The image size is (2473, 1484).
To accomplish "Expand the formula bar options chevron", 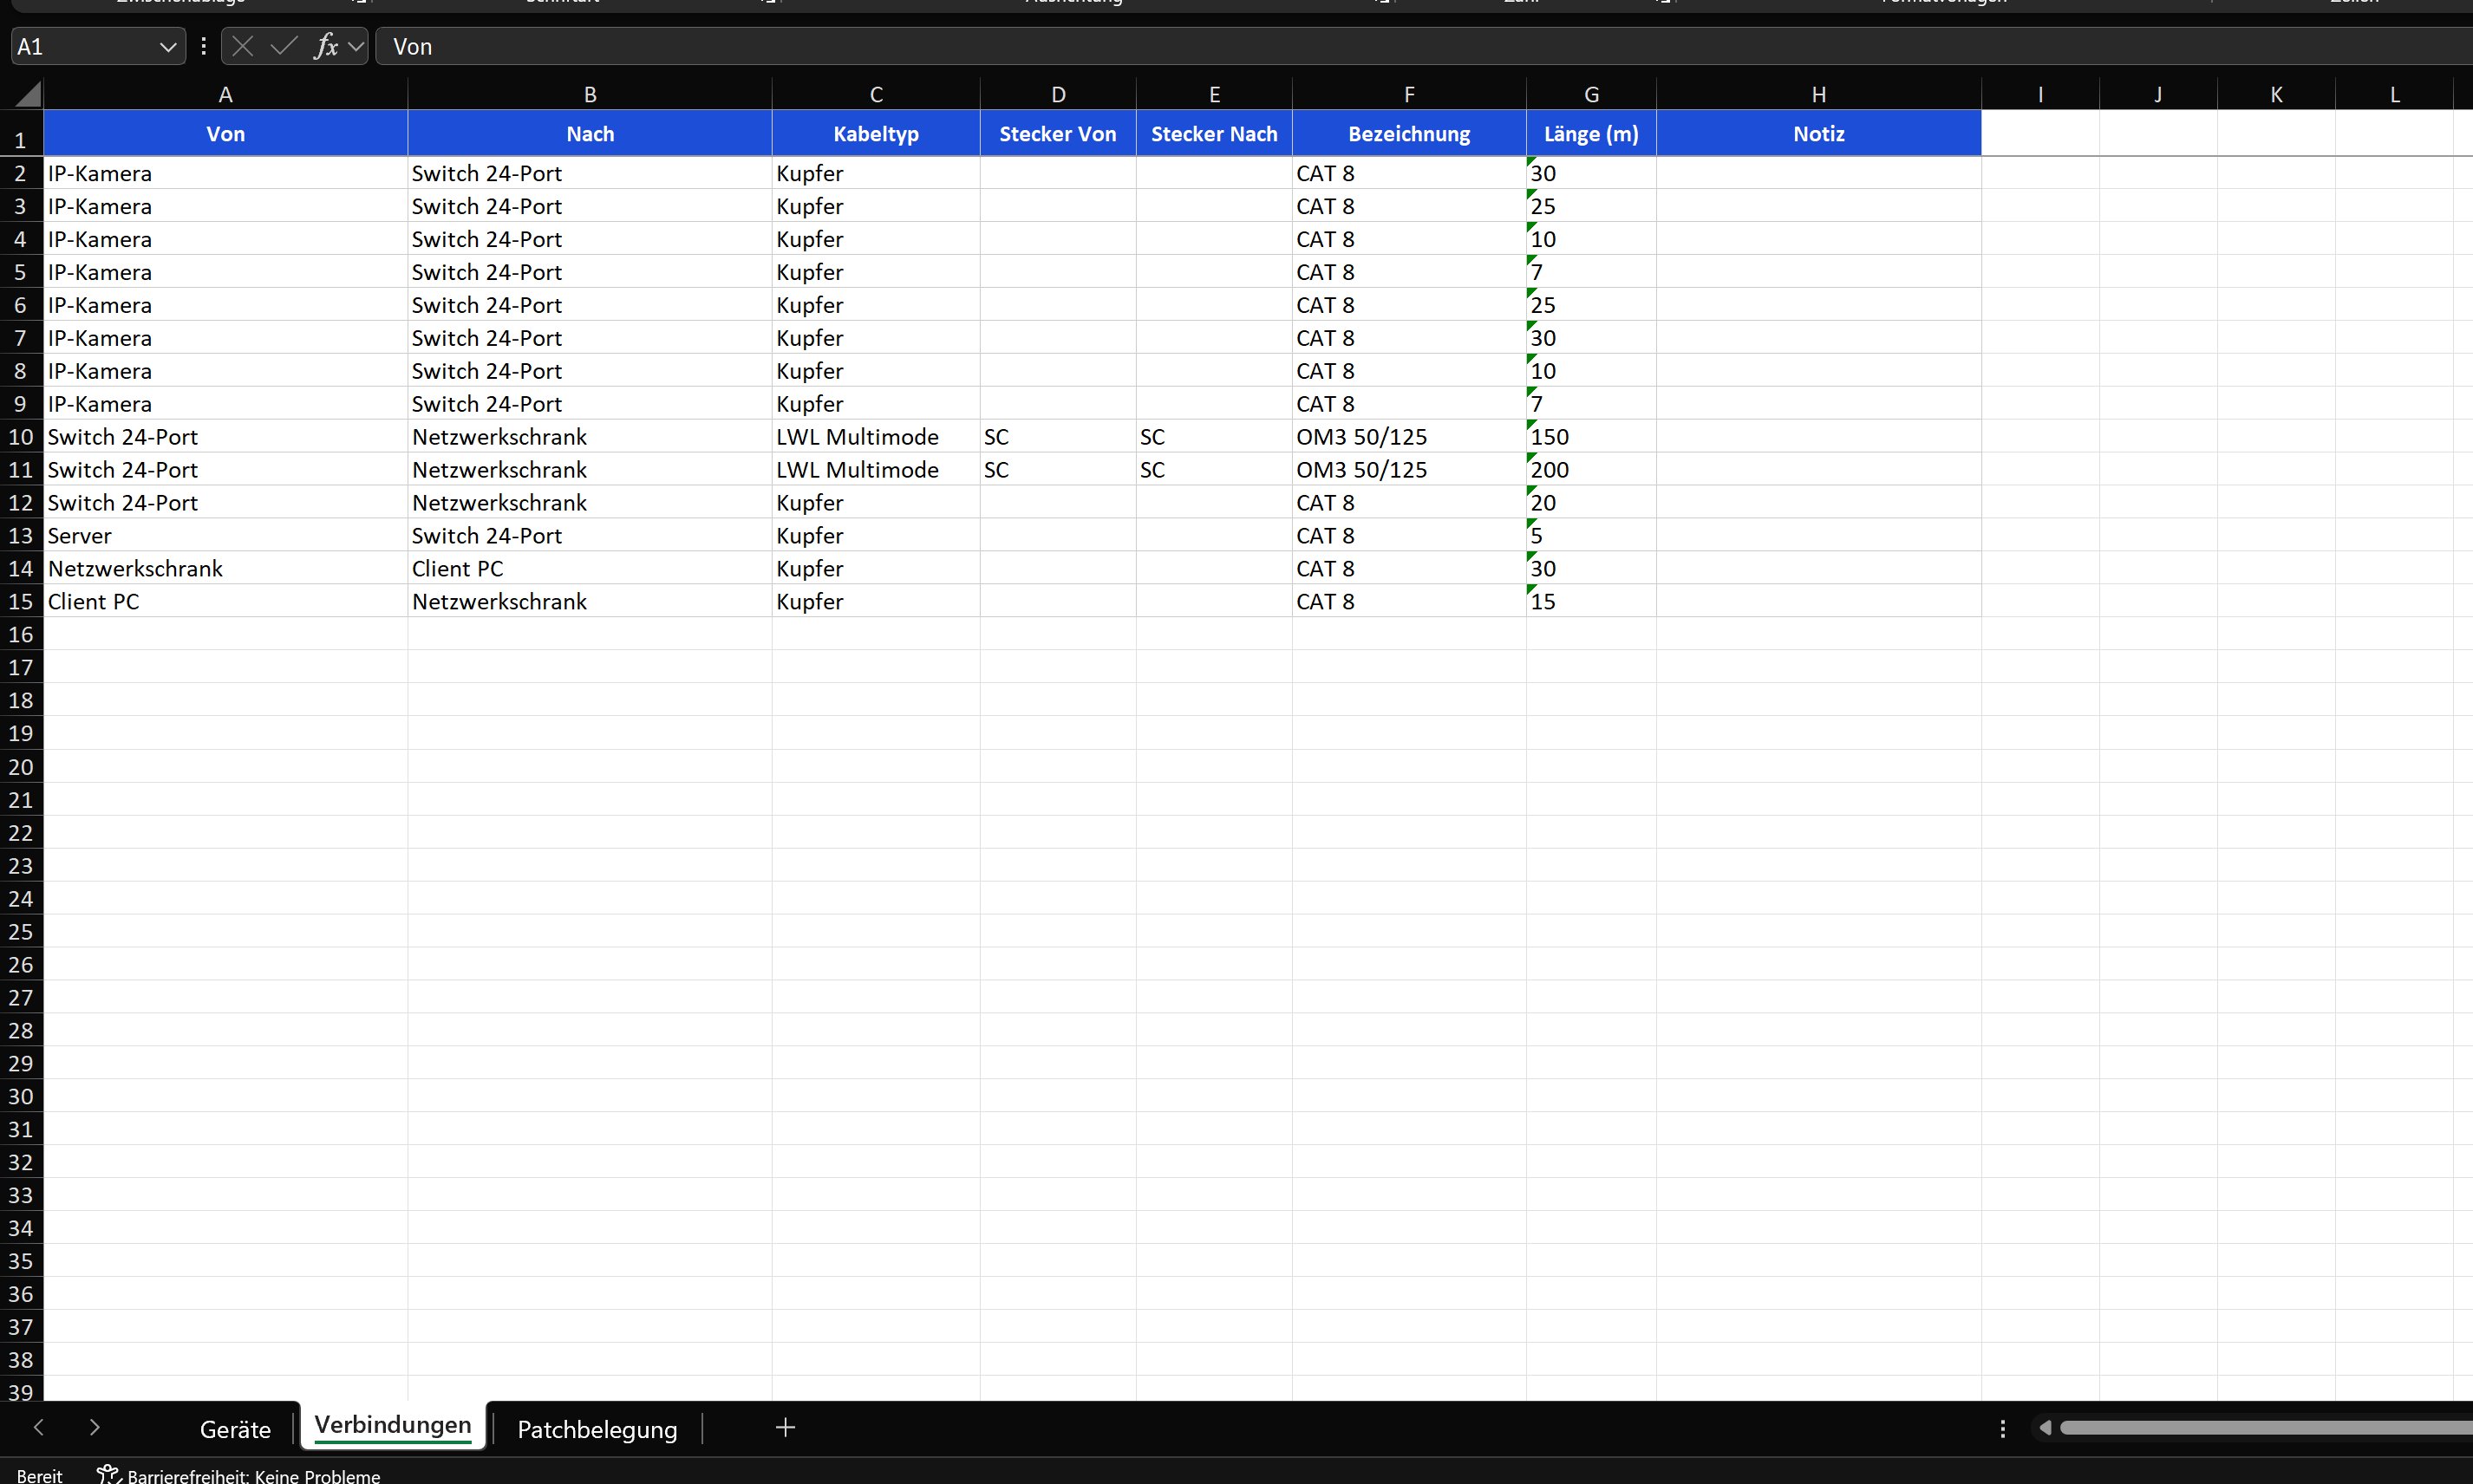I will (356, 46).
